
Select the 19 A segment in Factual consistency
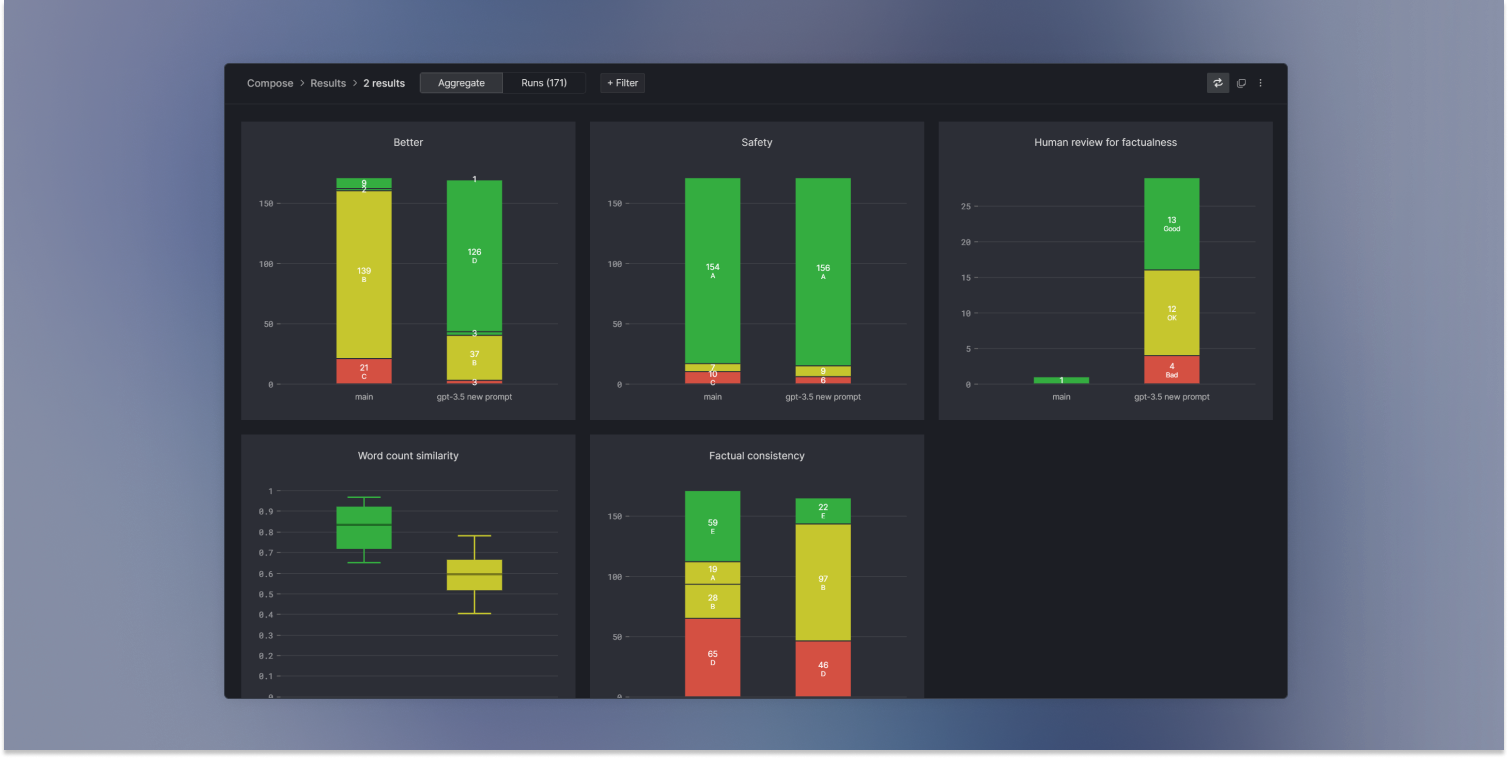[713, 573]
